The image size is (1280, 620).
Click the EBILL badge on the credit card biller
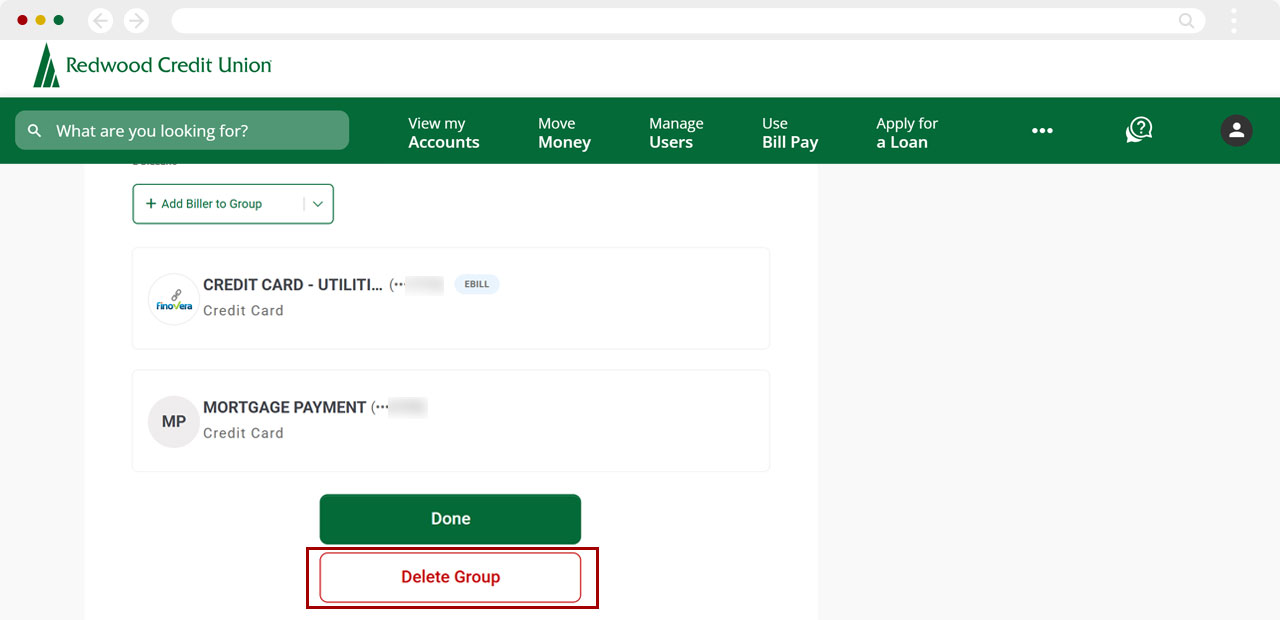click(477, 284)
